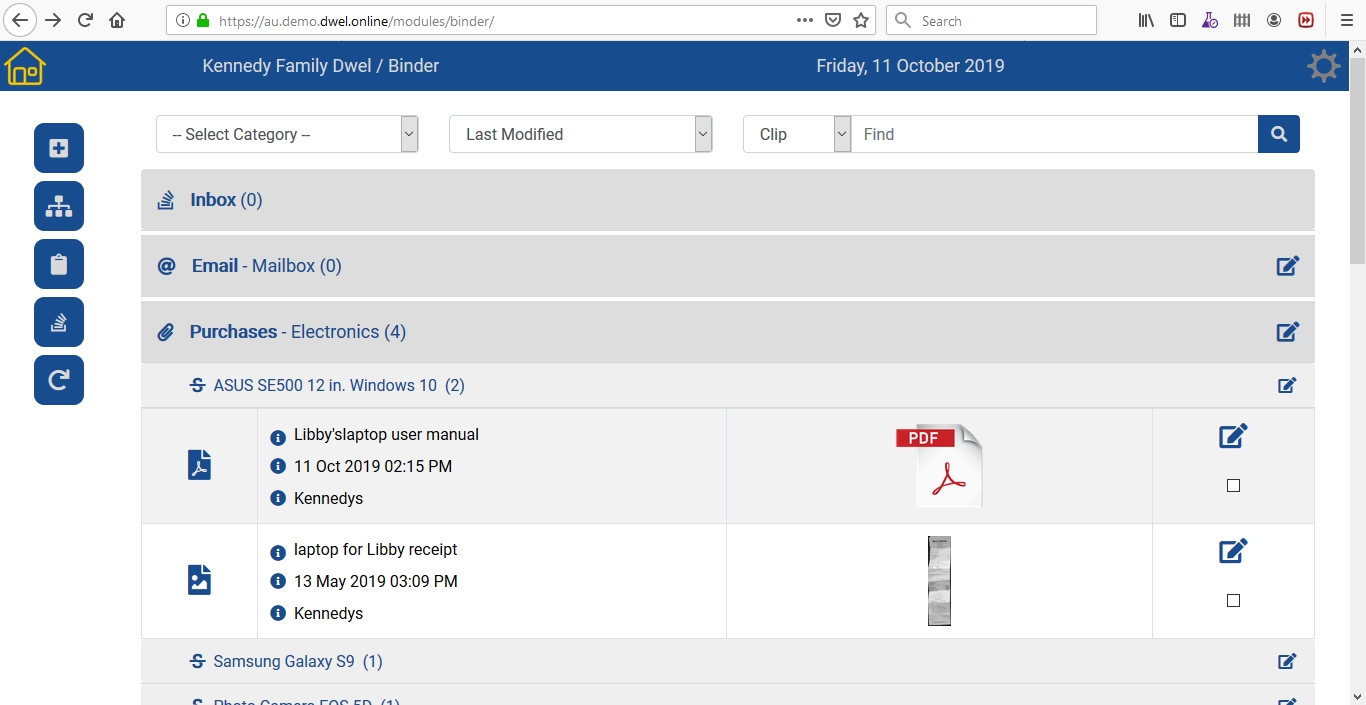Click the info icon beside laptop for Libby receipt
This screenshot has width=1366, height=705.
278,552
